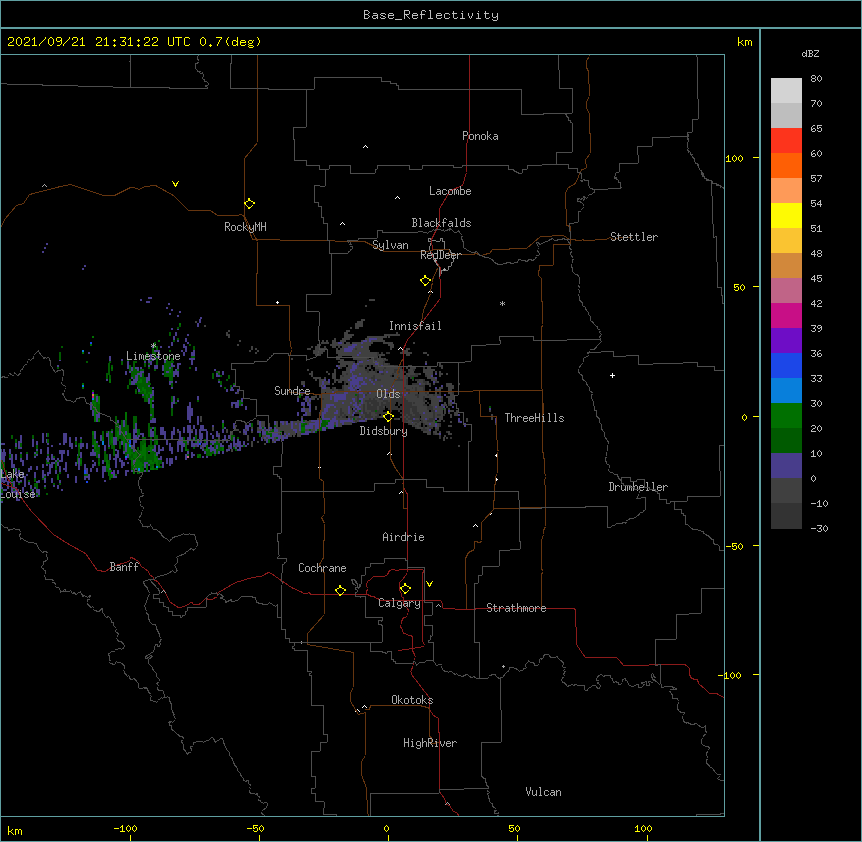
Task: Click the yellow diamond marker below RedDeer
Action: click(426, 281)
